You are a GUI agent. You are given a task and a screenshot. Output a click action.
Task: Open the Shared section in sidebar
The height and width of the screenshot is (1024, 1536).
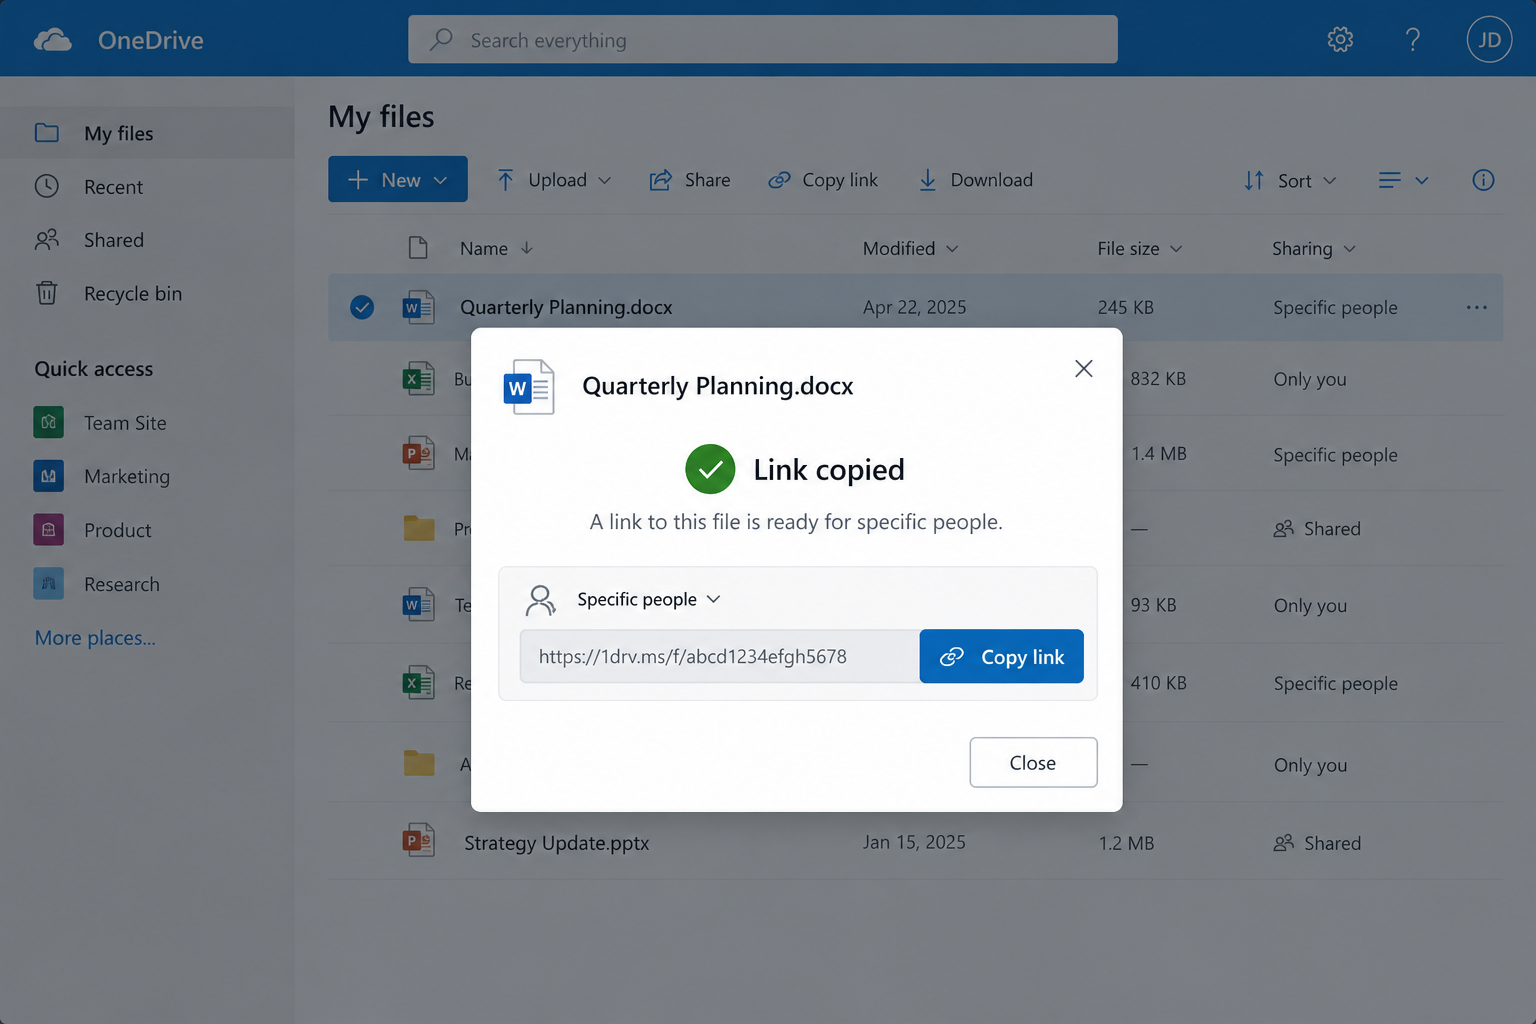coord(147,240)
